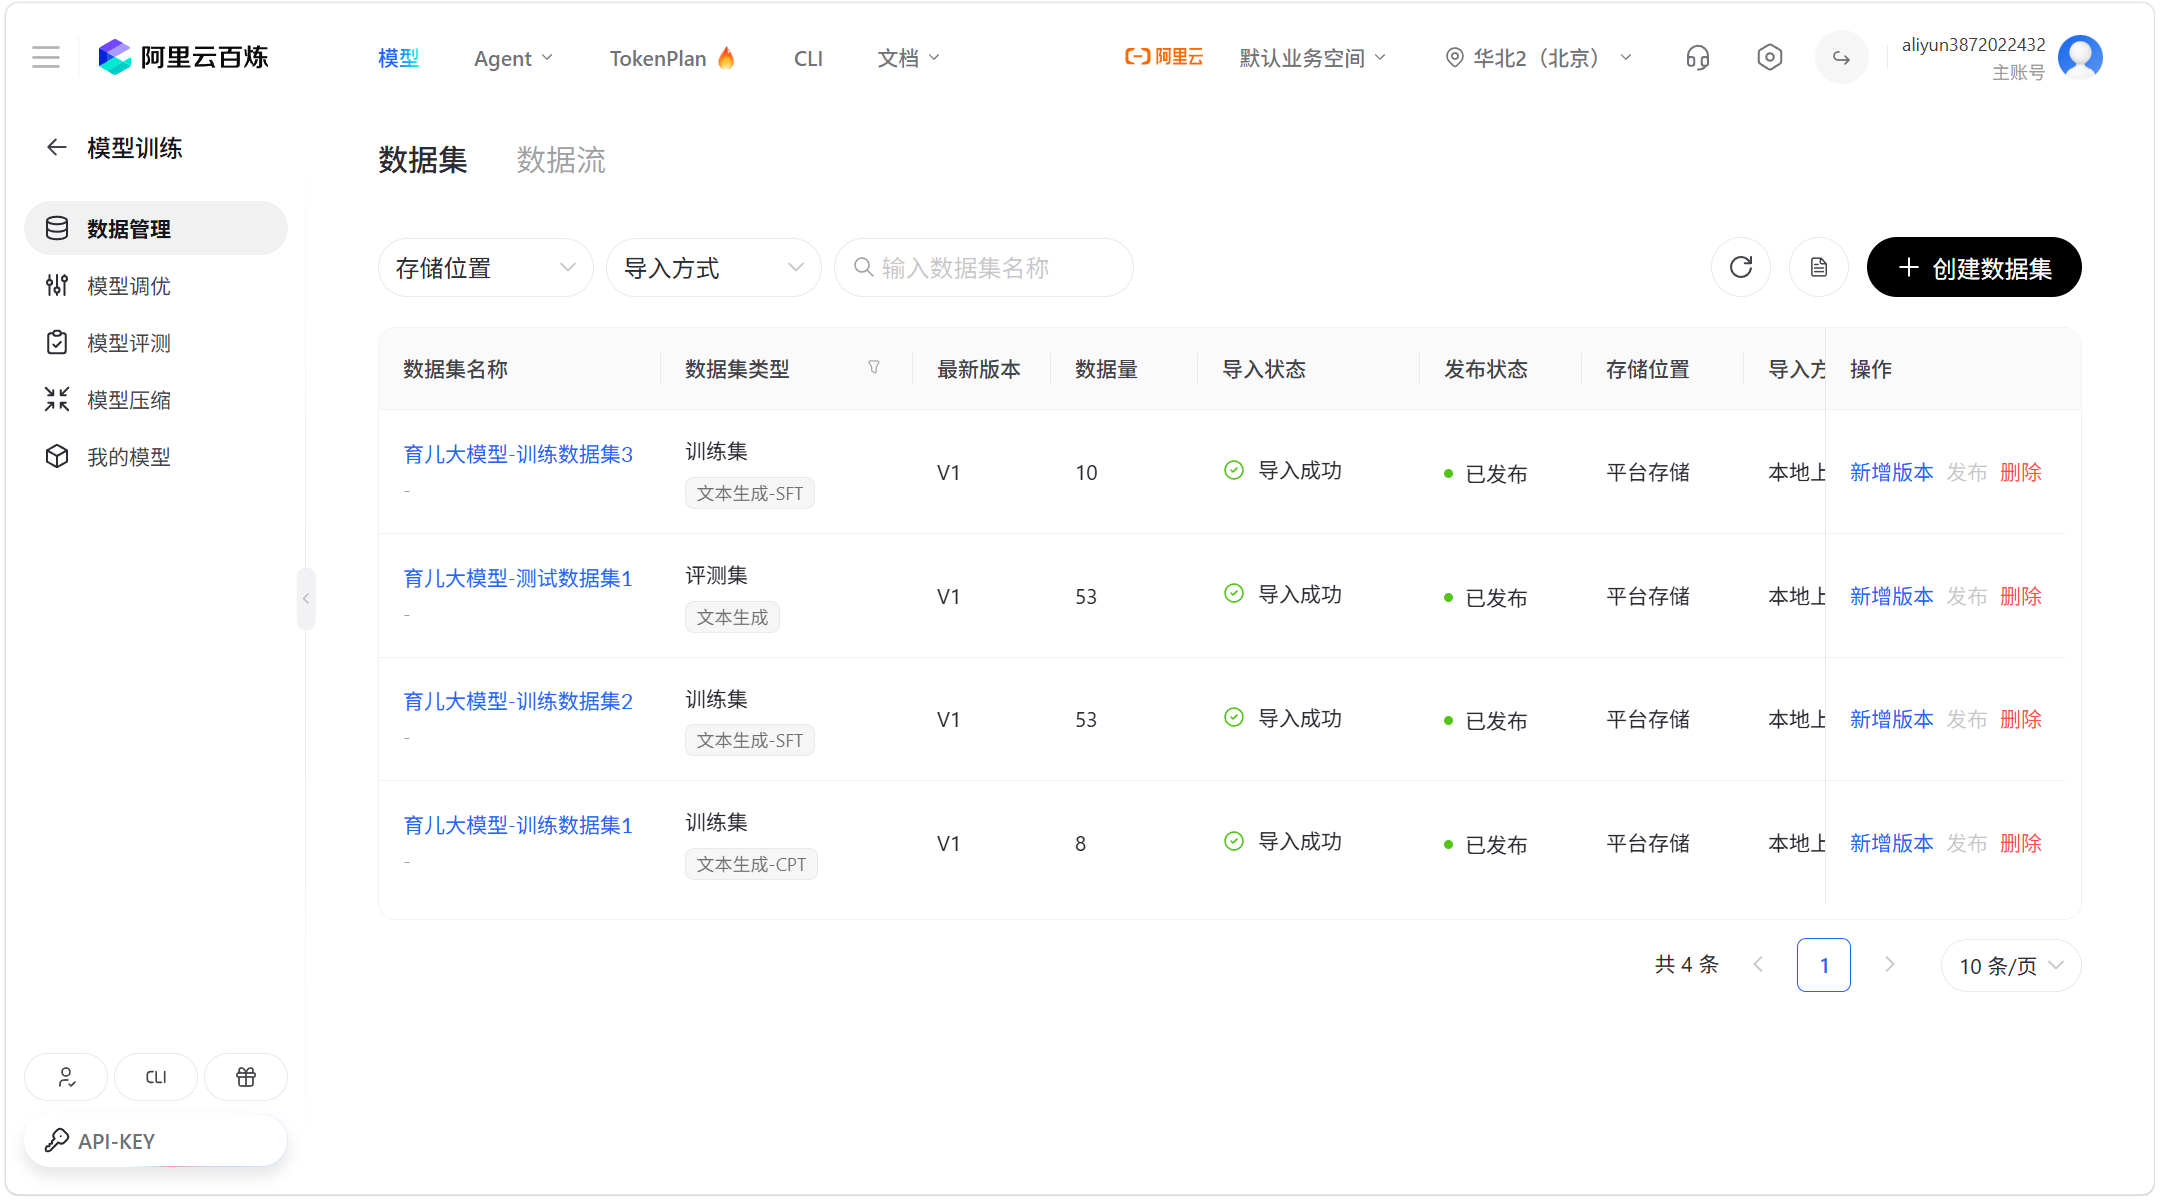Click 新增版本 for 训练数据集3
The height and width of the screenshot is (1200, 2160).
[1891, 472]
